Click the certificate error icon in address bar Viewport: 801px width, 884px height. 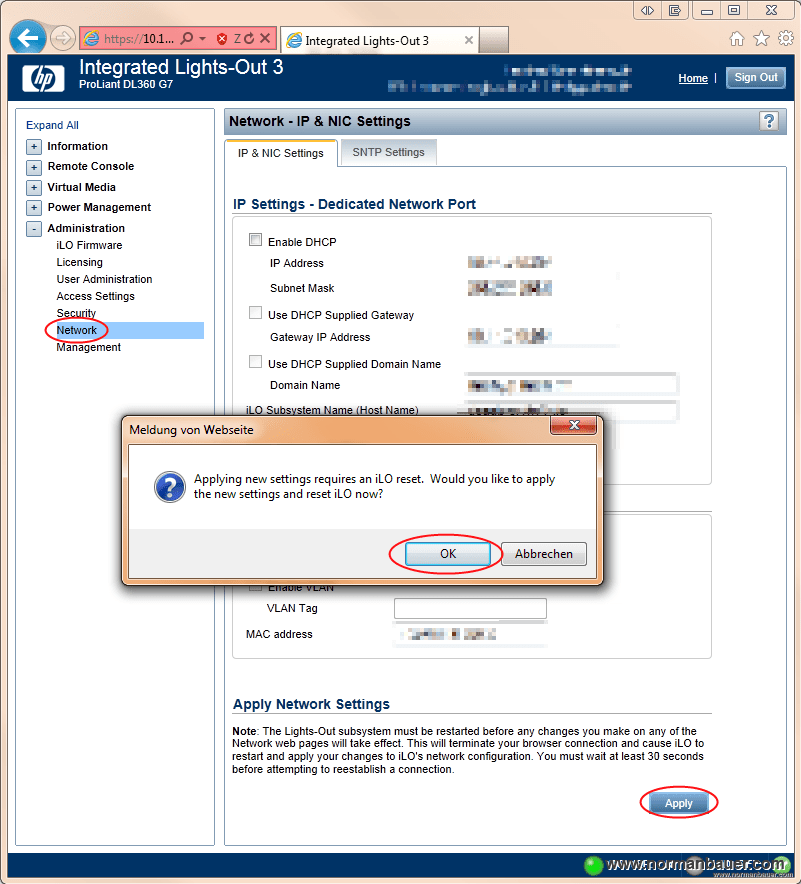point(222,38)
